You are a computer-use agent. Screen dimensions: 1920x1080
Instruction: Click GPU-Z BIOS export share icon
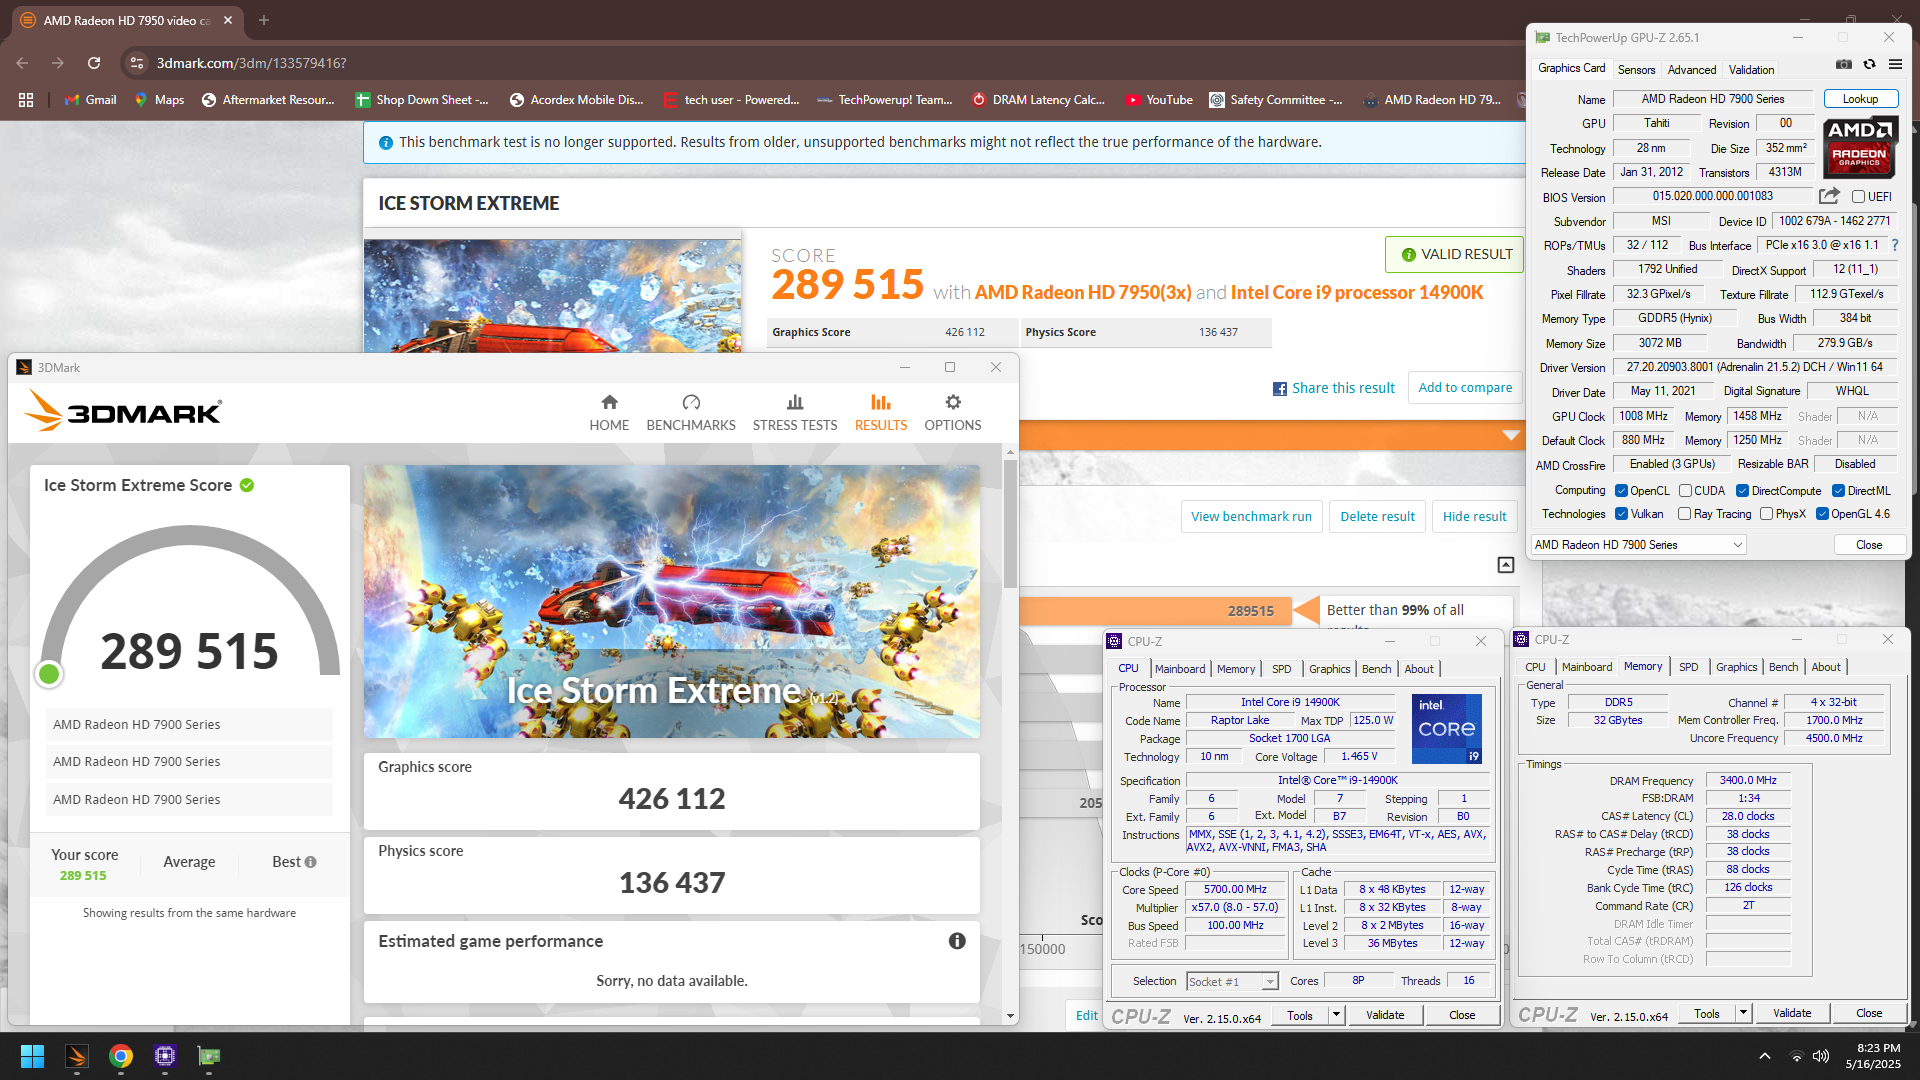point(1829,196)
